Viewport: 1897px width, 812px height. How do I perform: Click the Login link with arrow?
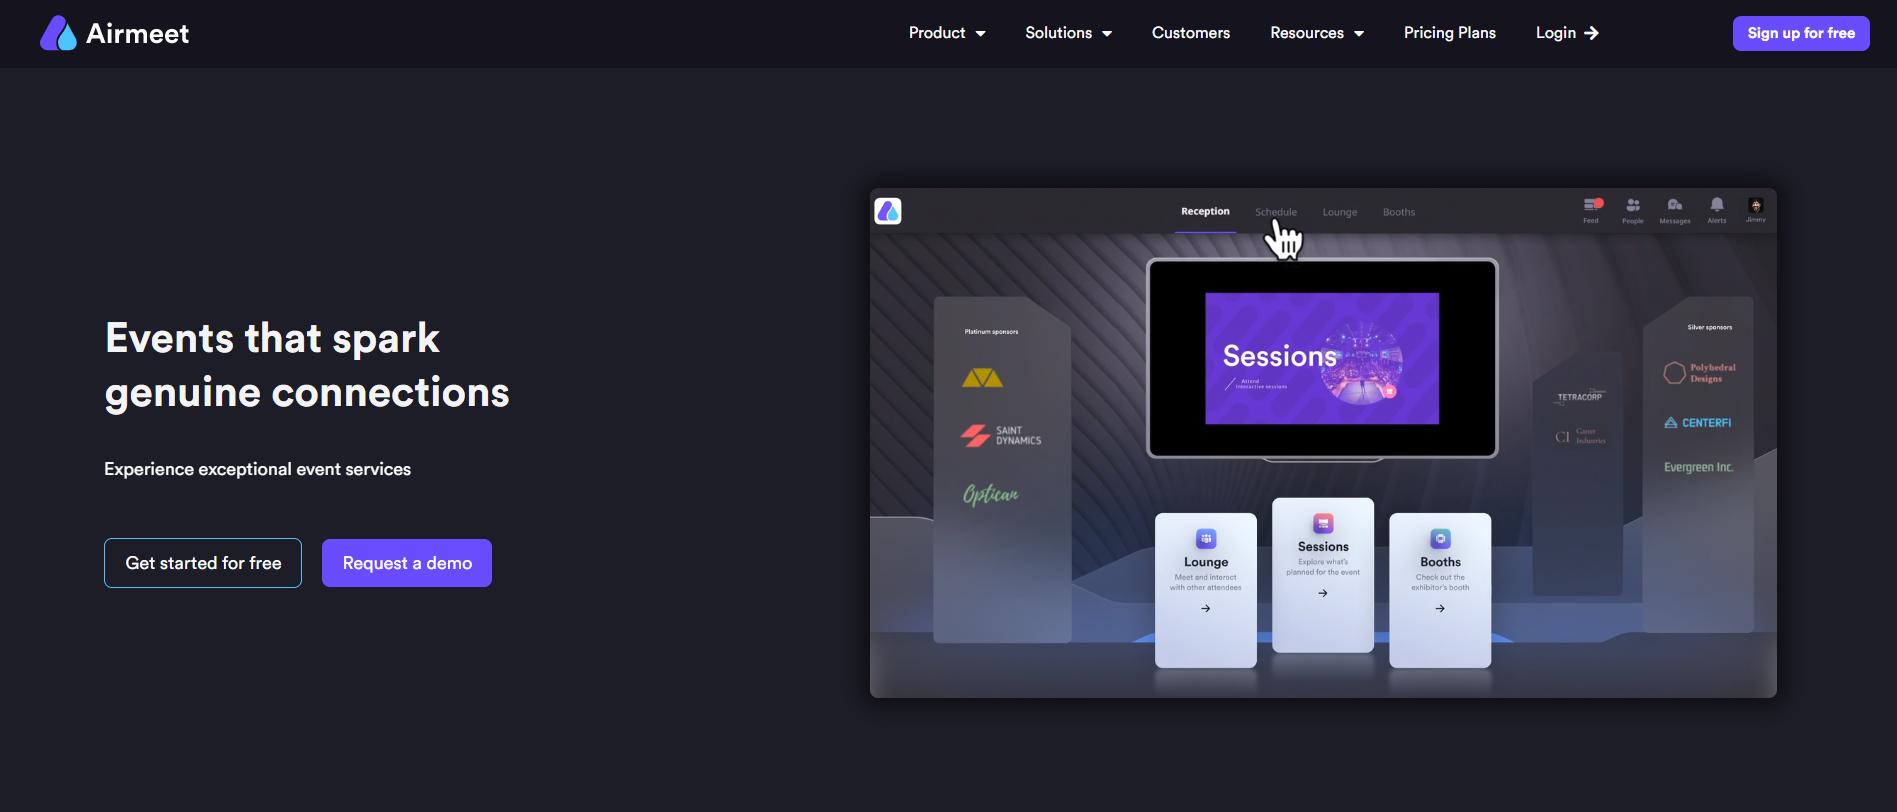[x=1567, y=33]
